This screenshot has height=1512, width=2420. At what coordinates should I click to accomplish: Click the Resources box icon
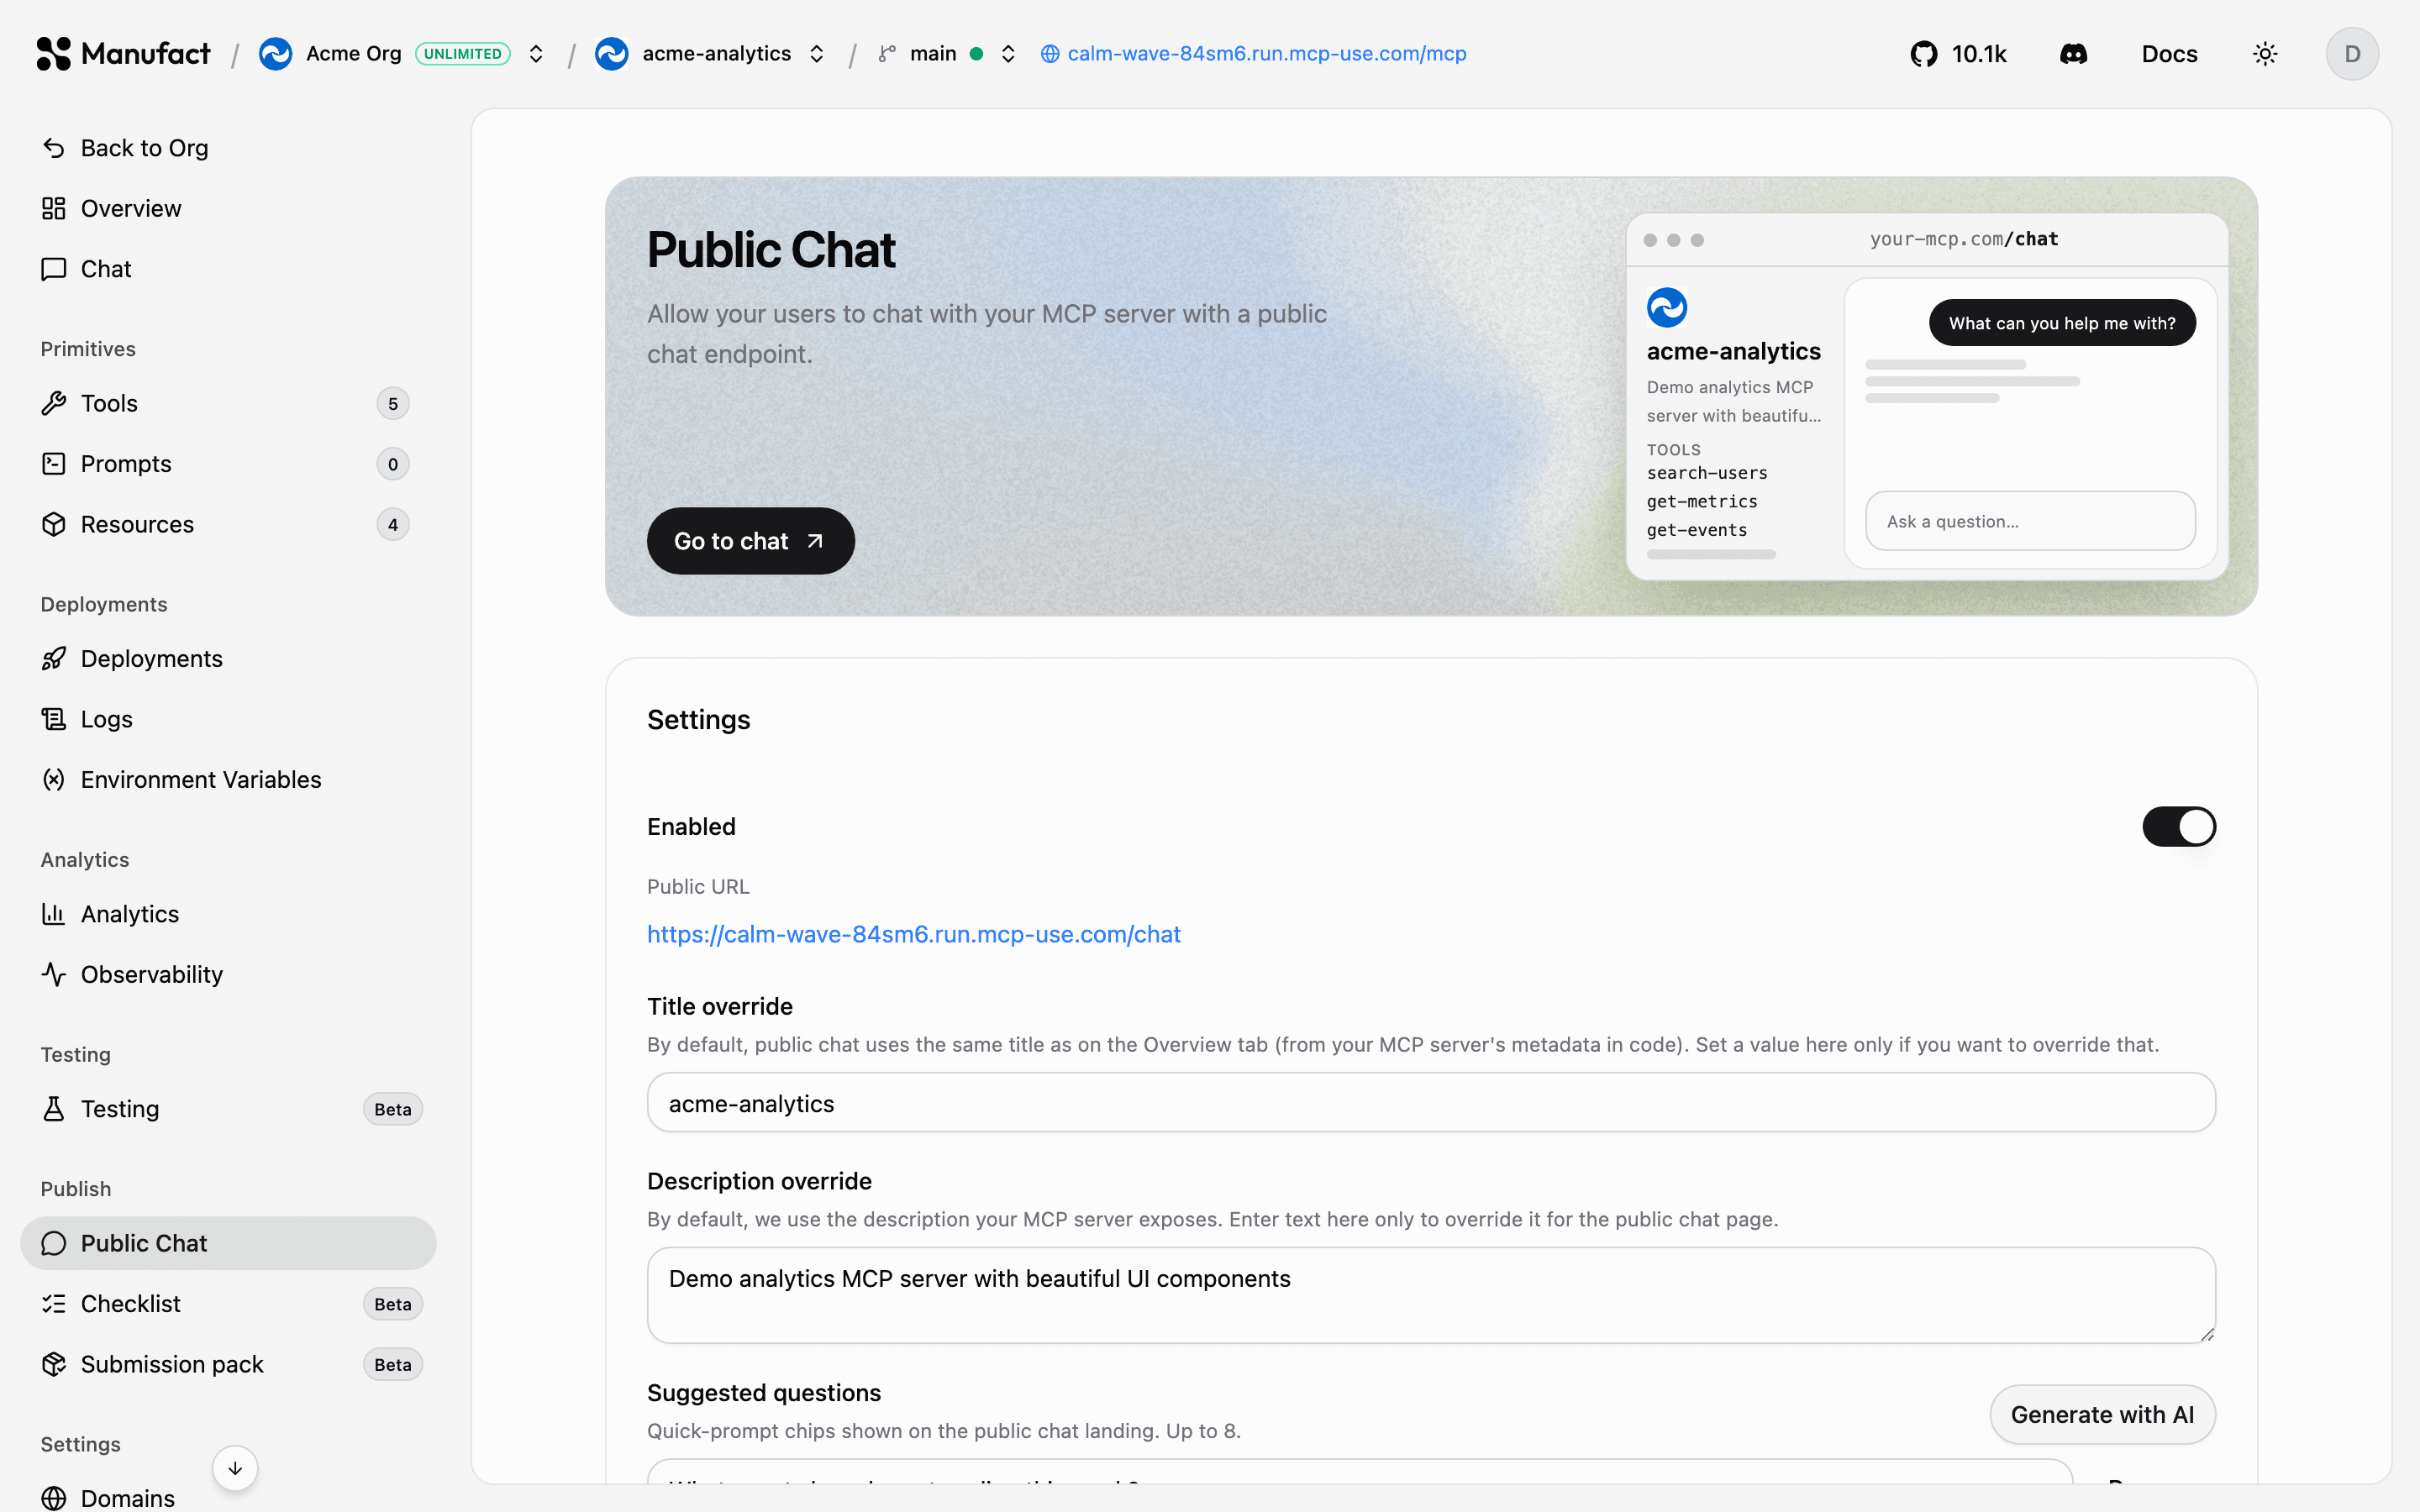click(54, 524)
